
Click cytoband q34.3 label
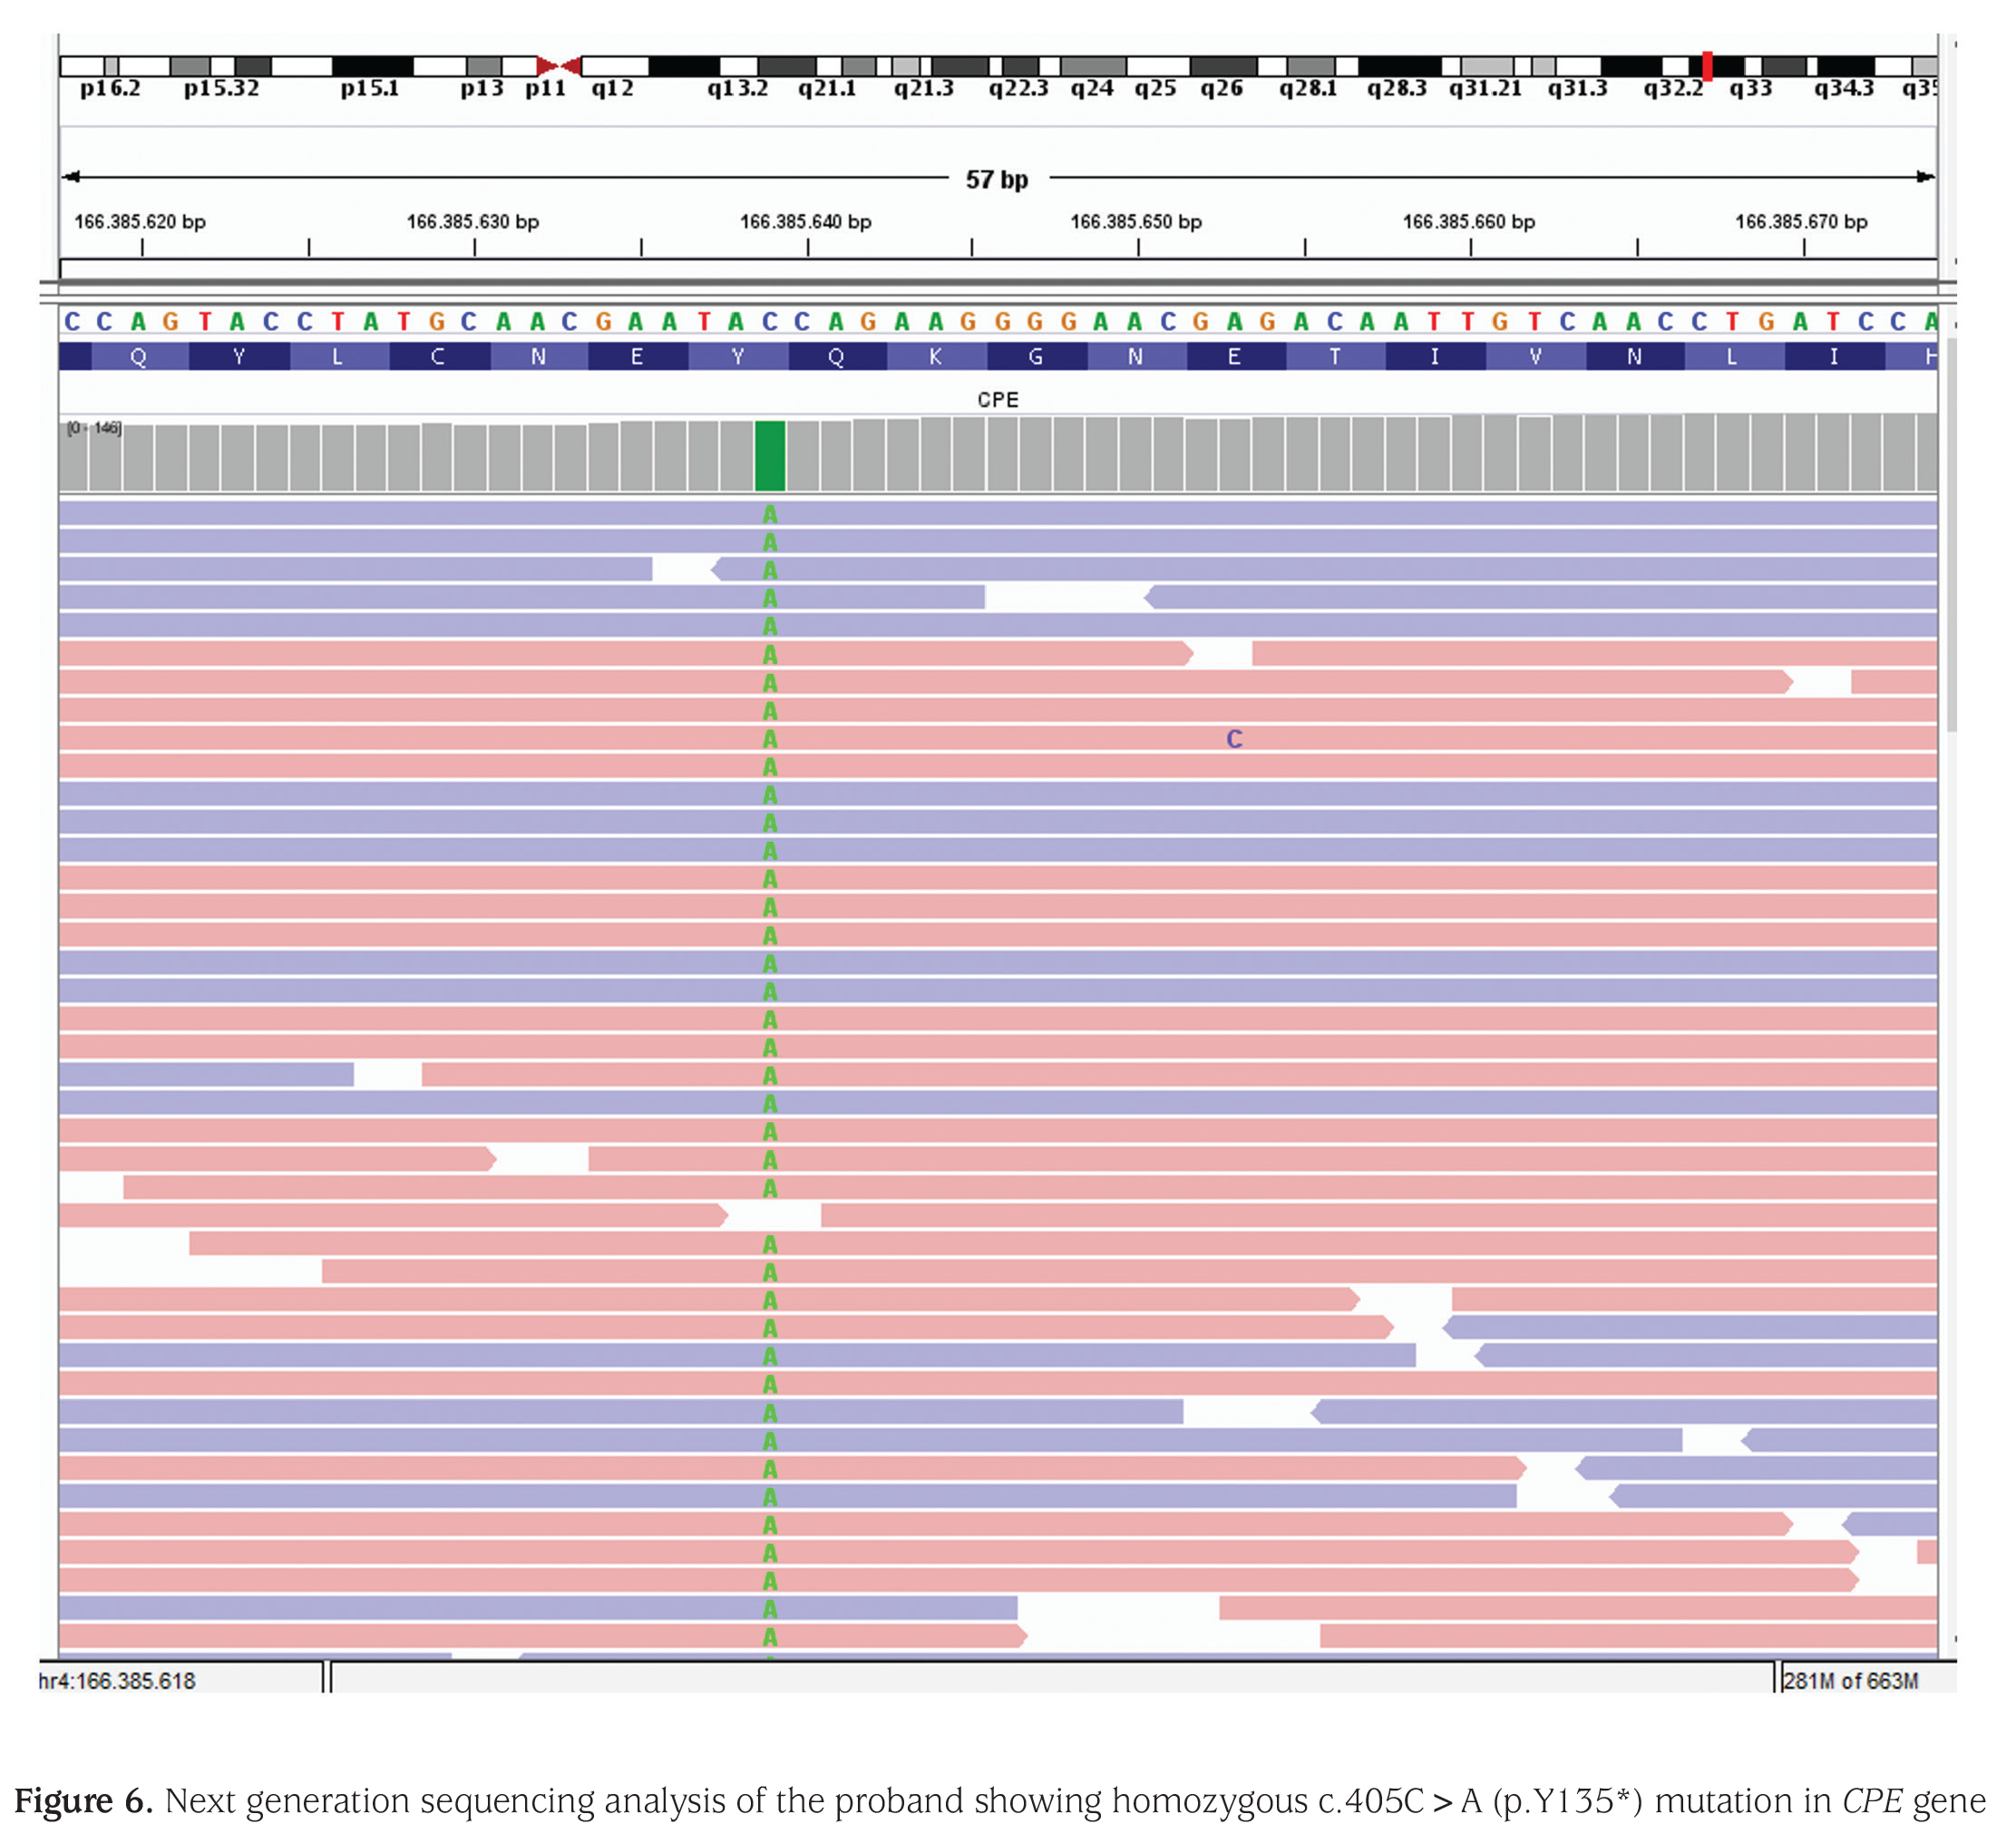click(x=1845, y=89)
